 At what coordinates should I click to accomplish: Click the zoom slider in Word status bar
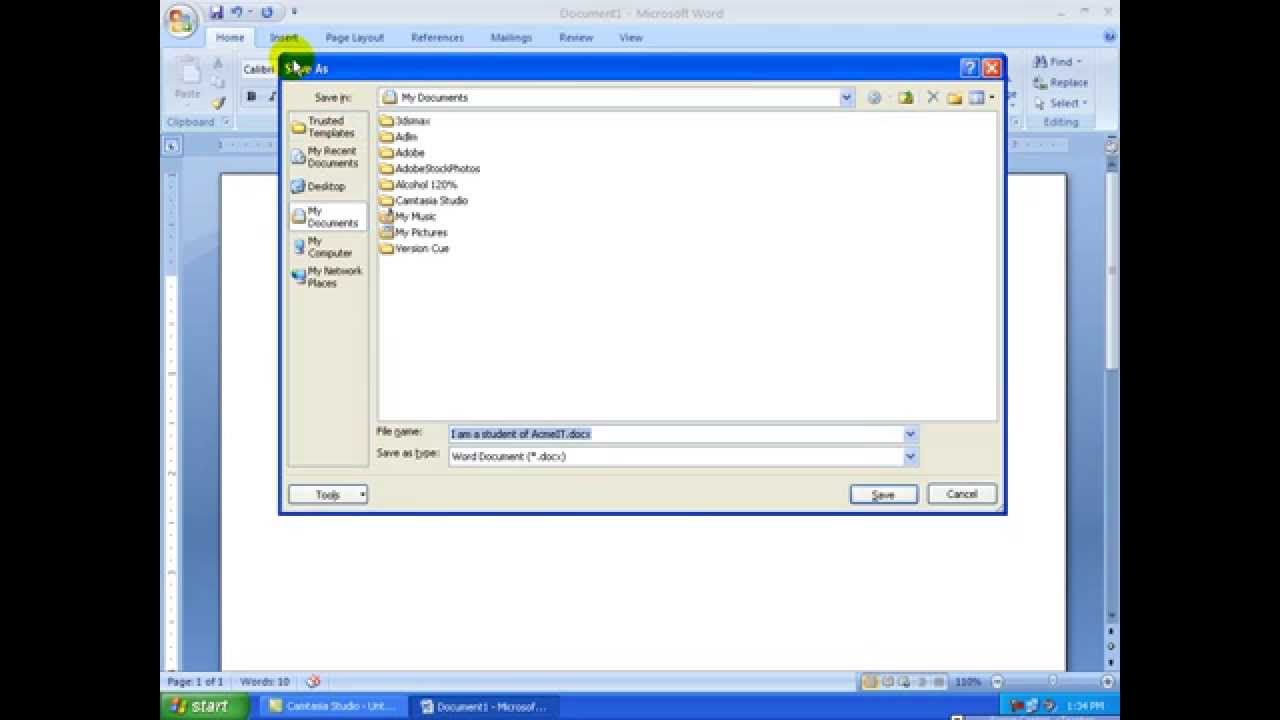[x=1051, y=682]
